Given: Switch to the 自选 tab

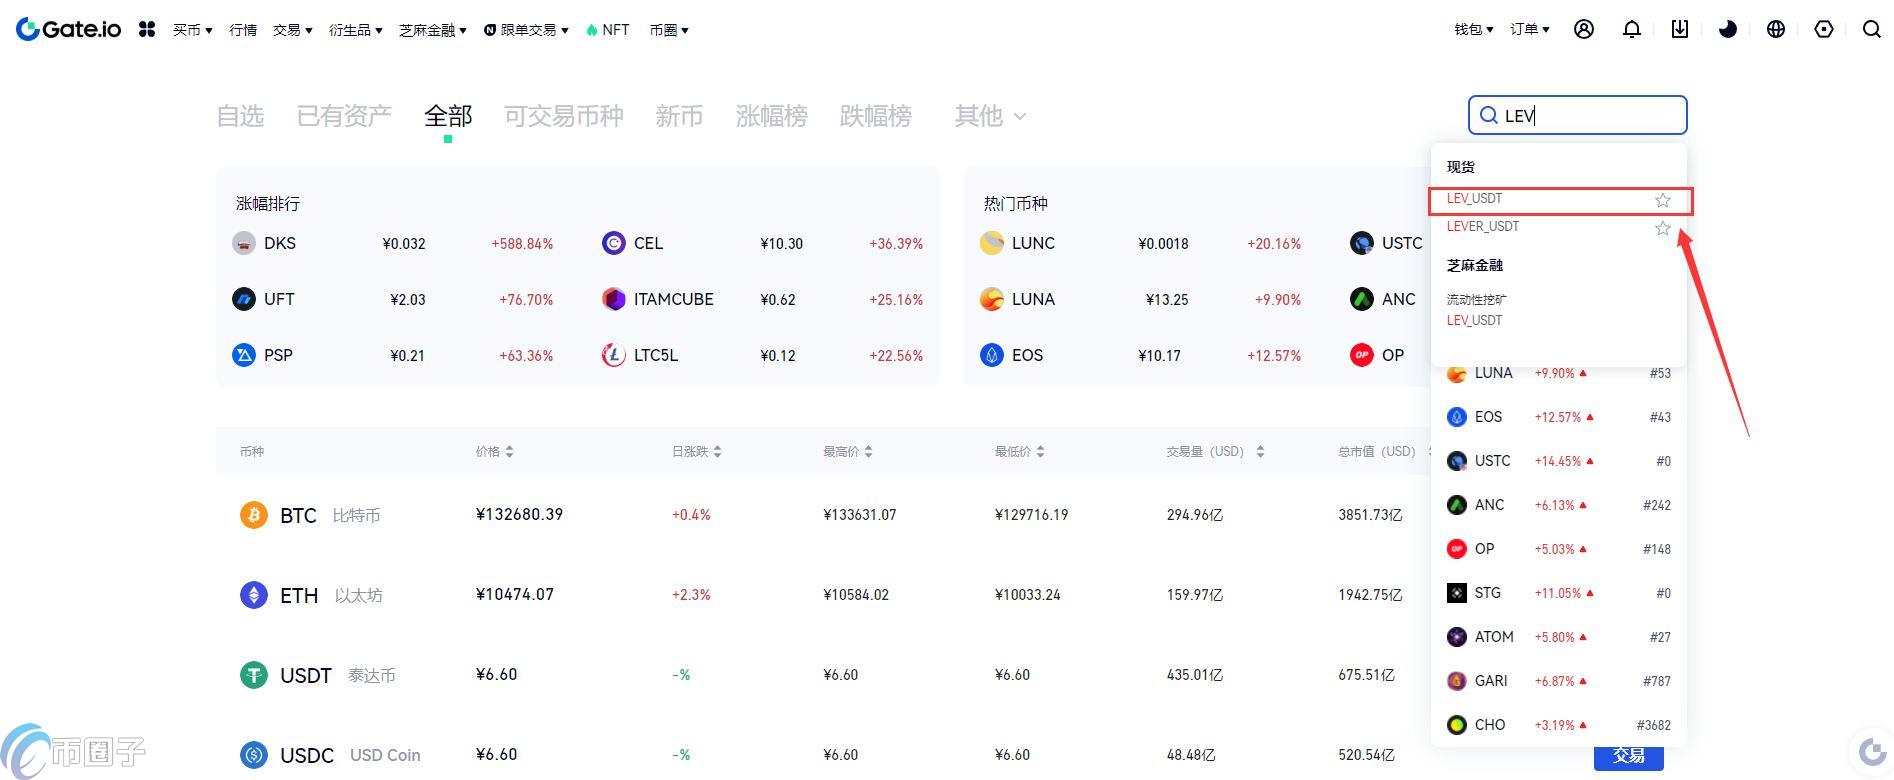Looking at the screenshot, I should coord(240,116).
